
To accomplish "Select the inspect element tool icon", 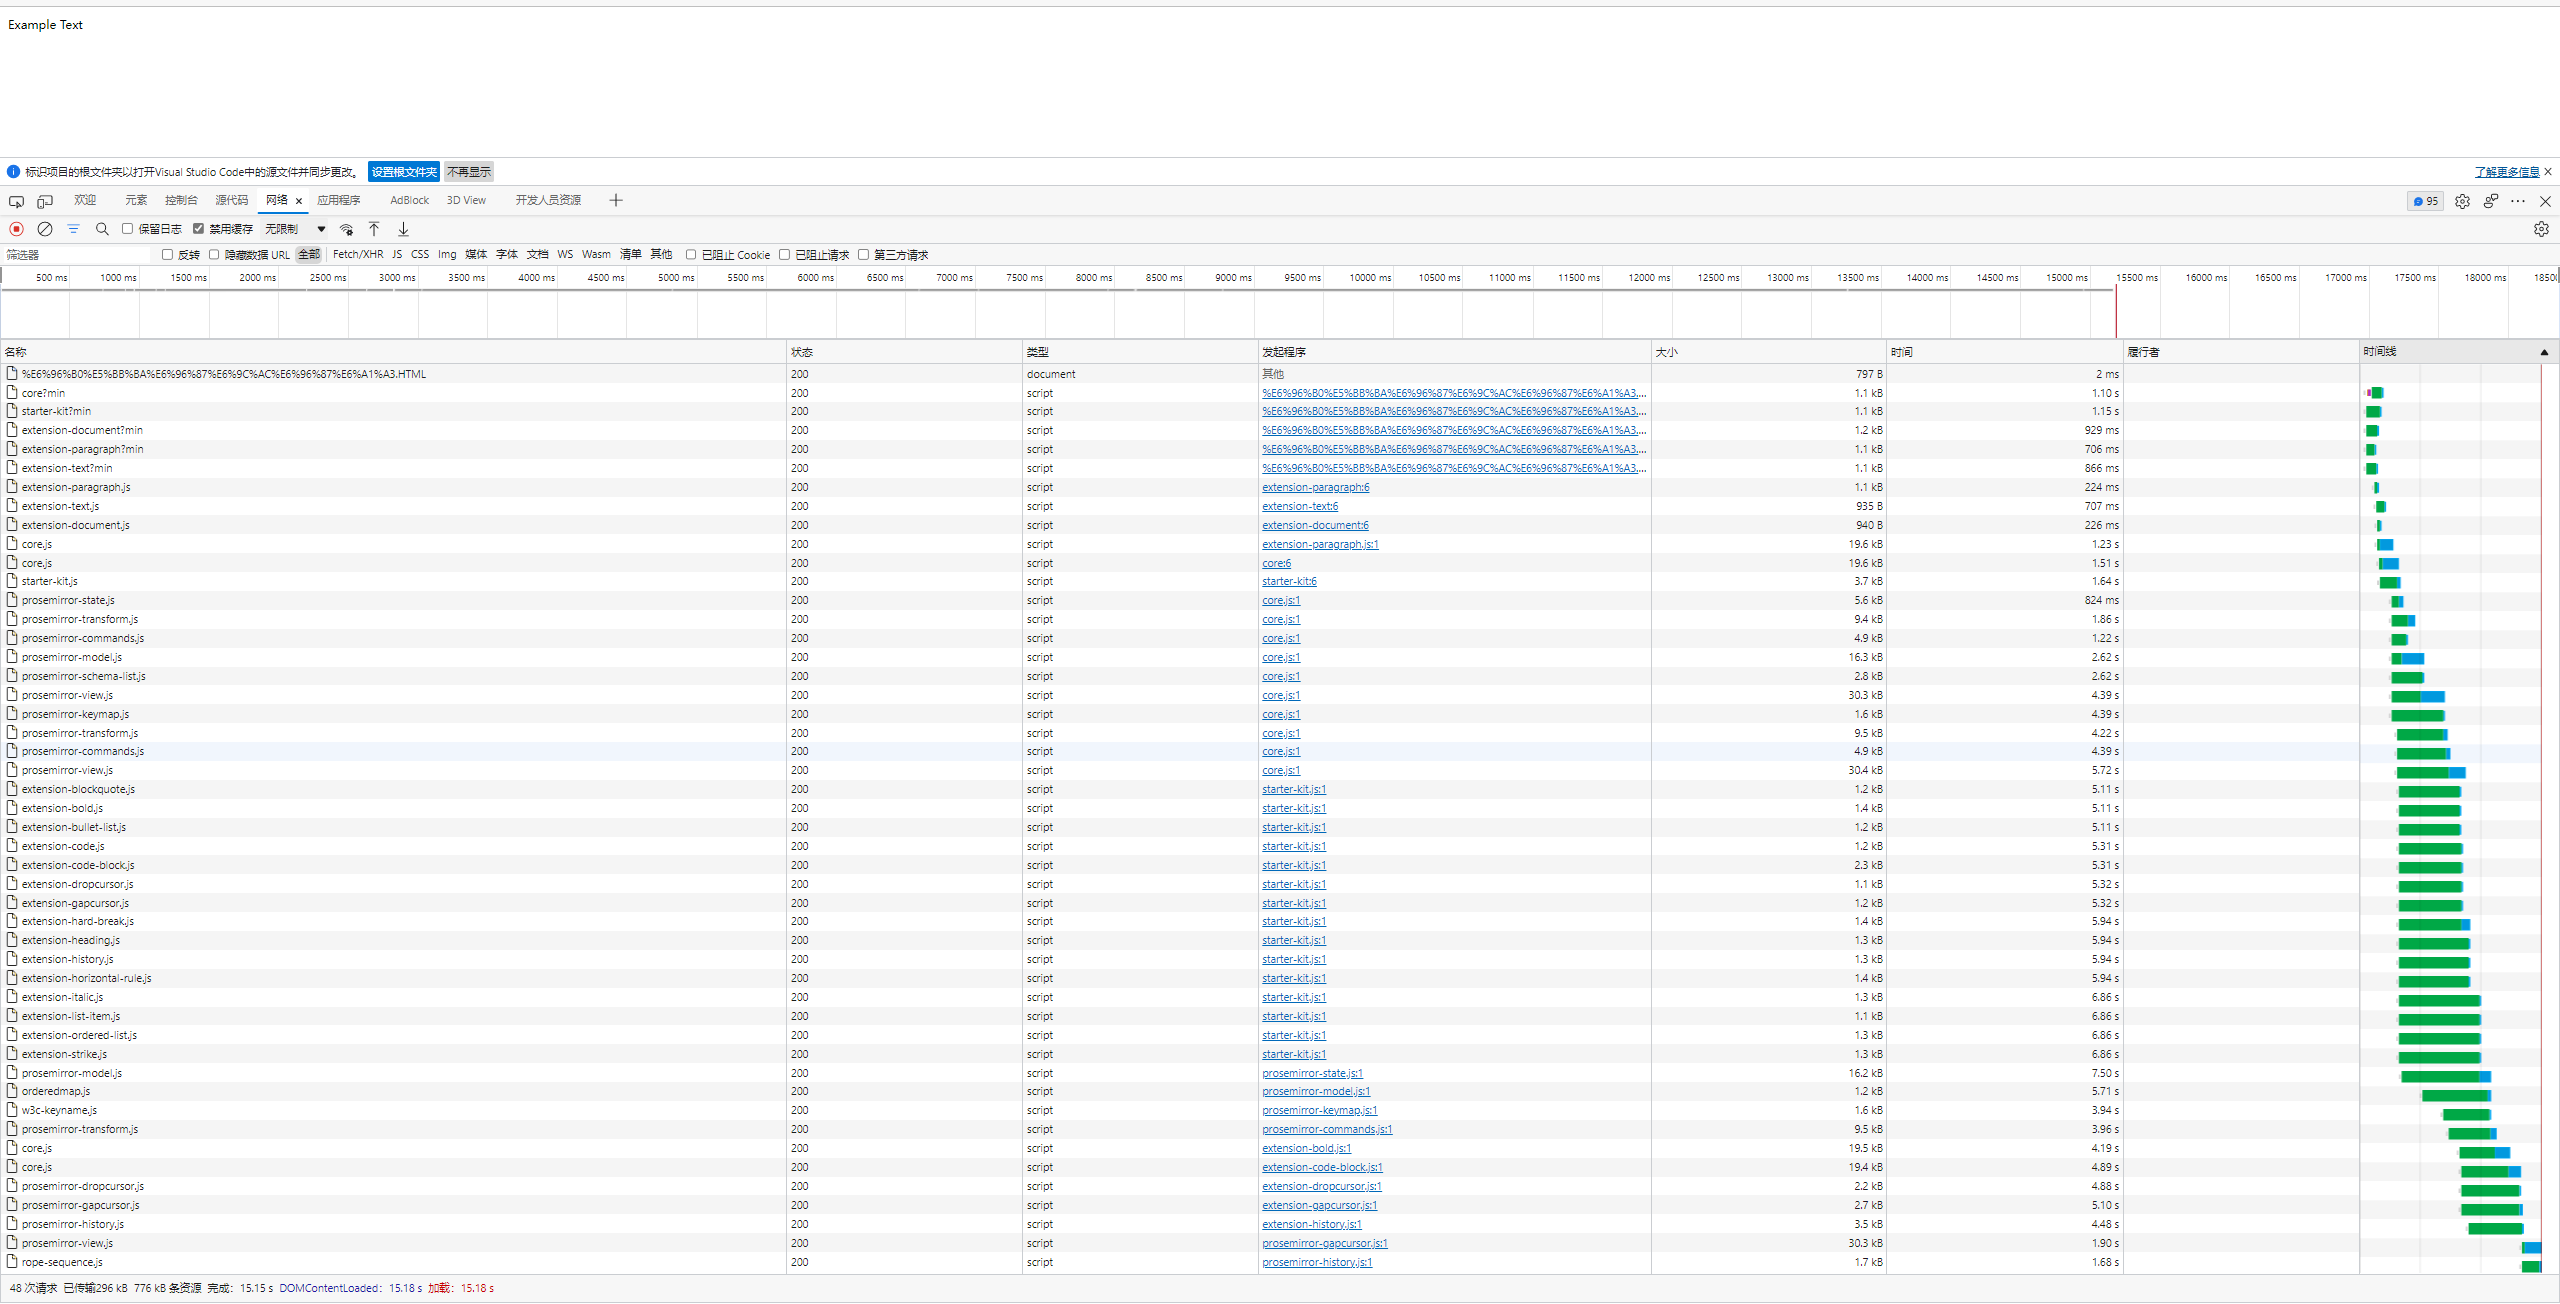I will click(x=16, y=201).
